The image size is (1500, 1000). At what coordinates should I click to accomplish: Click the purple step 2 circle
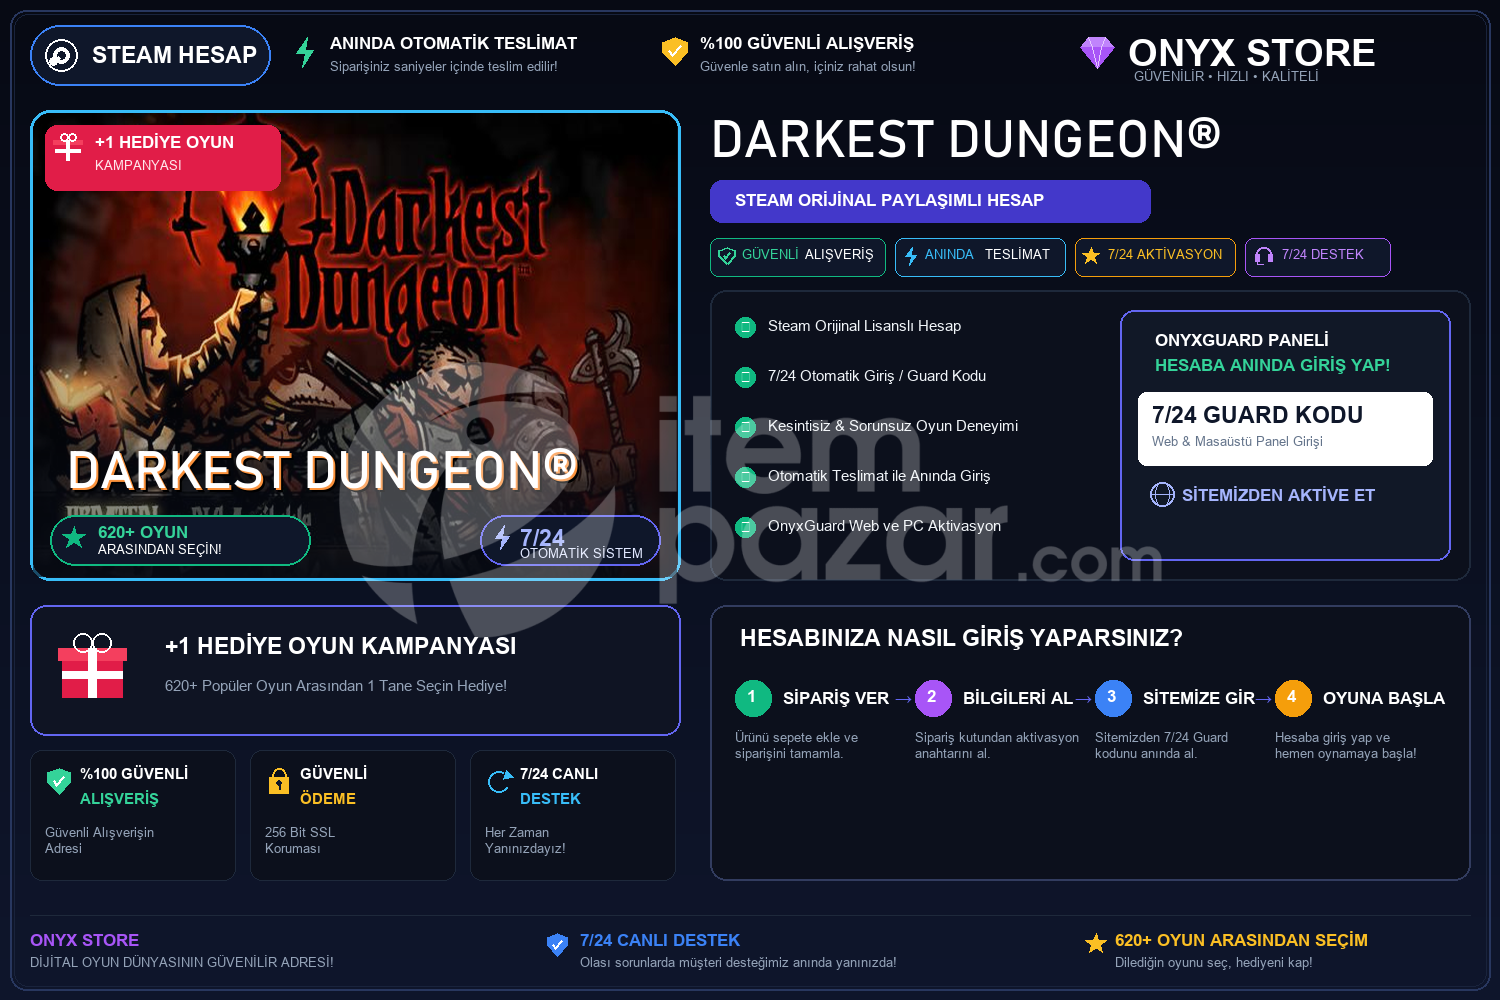(x=933, y=698)
